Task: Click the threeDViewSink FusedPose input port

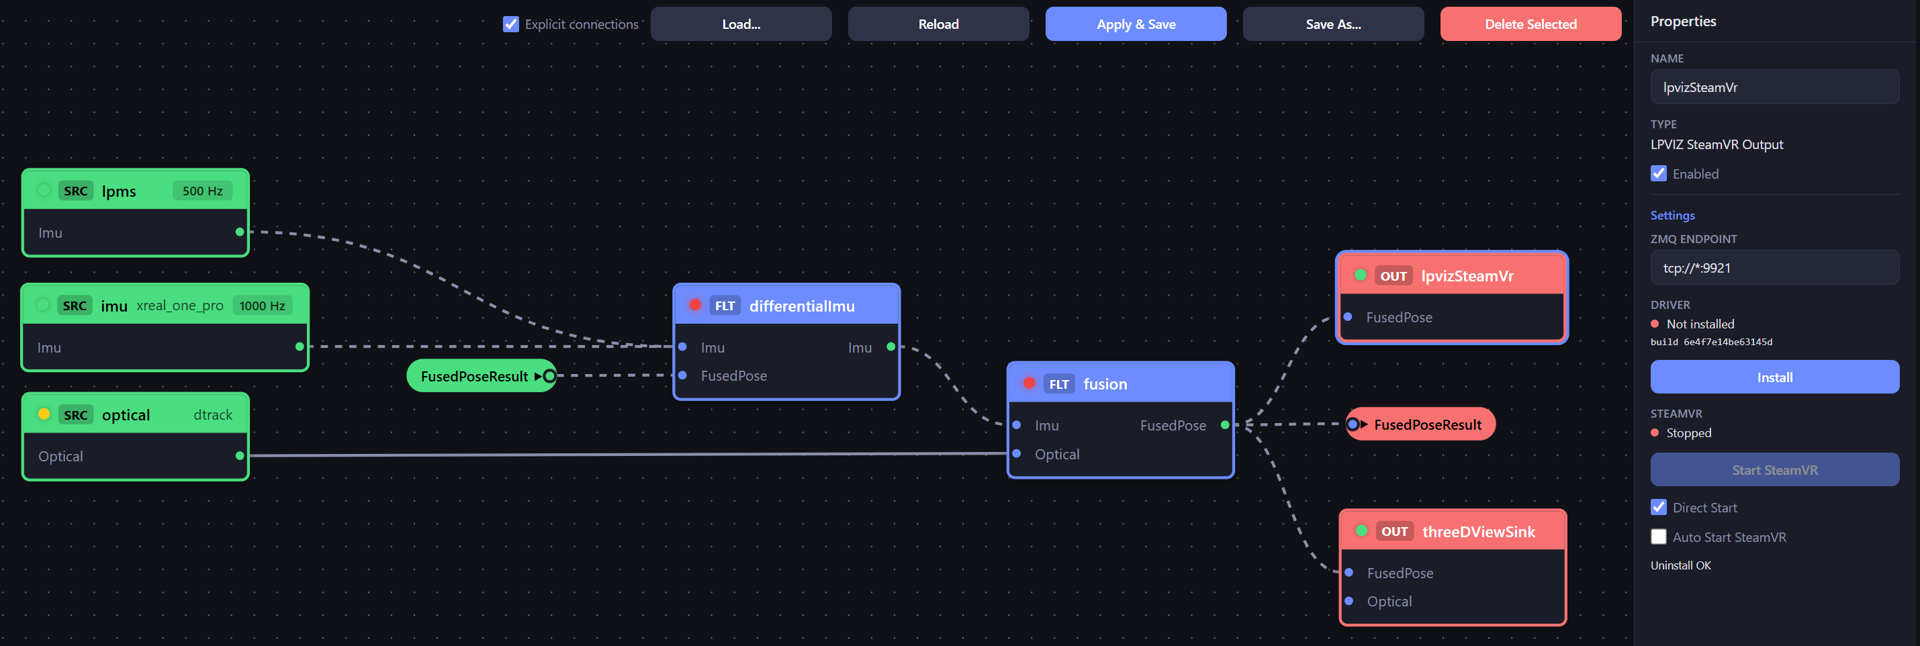Action: (x=1349, y=573)
